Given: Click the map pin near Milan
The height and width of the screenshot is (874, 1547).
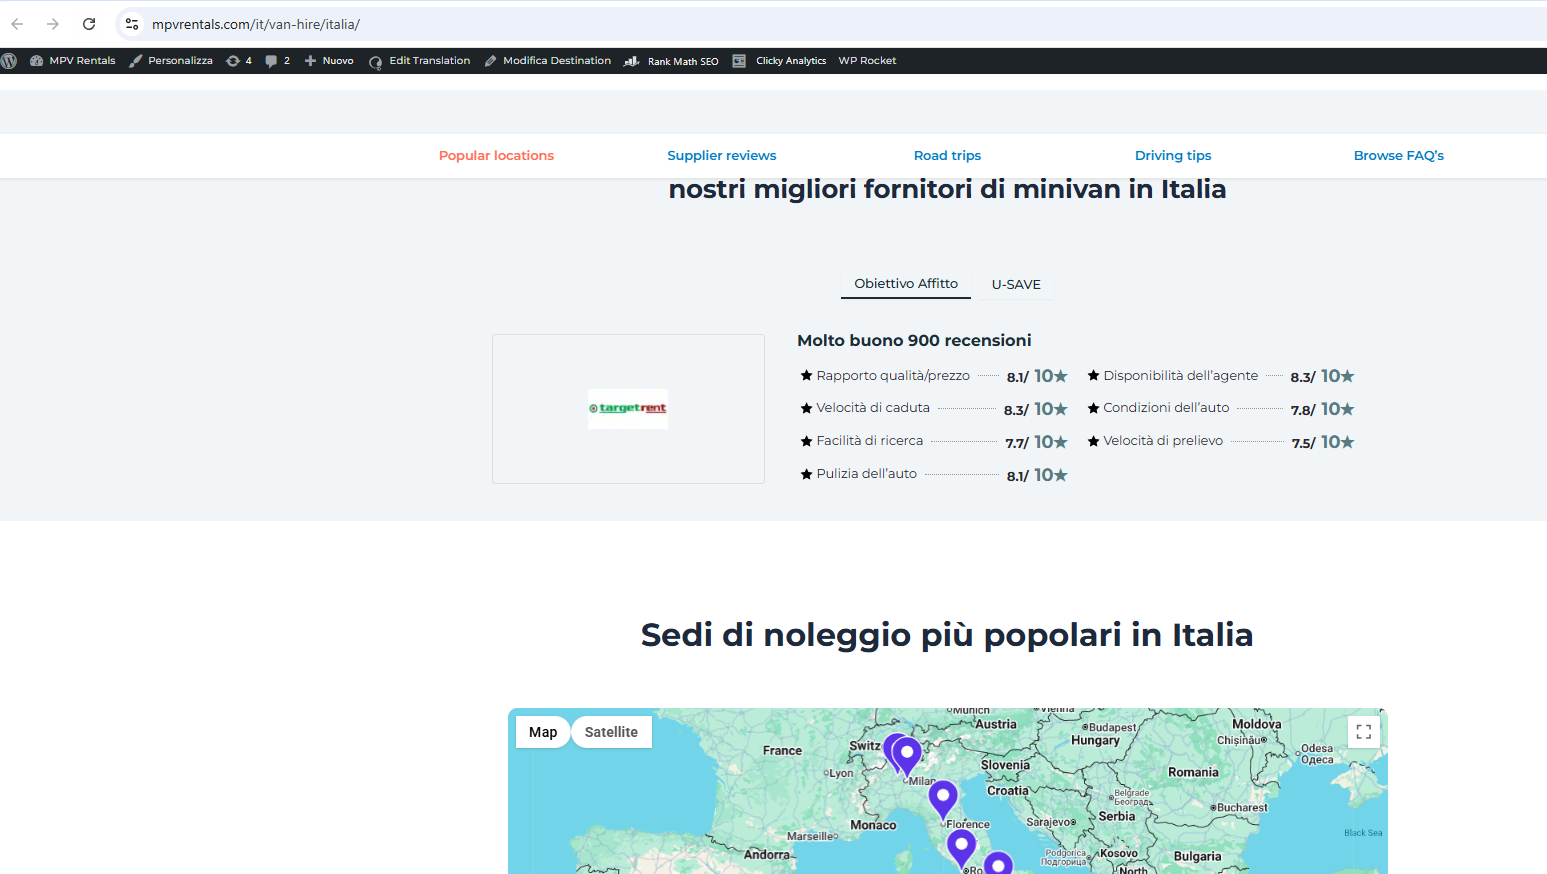Looking at the screenshot, I should (x=907, y=754).
